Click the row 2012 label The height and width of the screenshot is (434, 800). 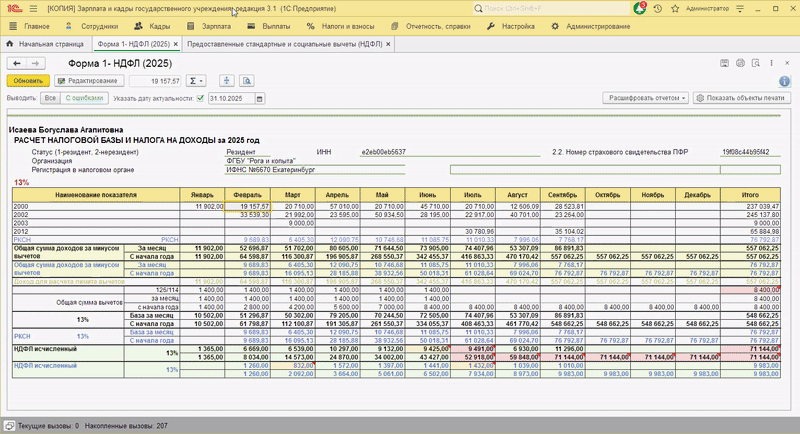(96, 232)
